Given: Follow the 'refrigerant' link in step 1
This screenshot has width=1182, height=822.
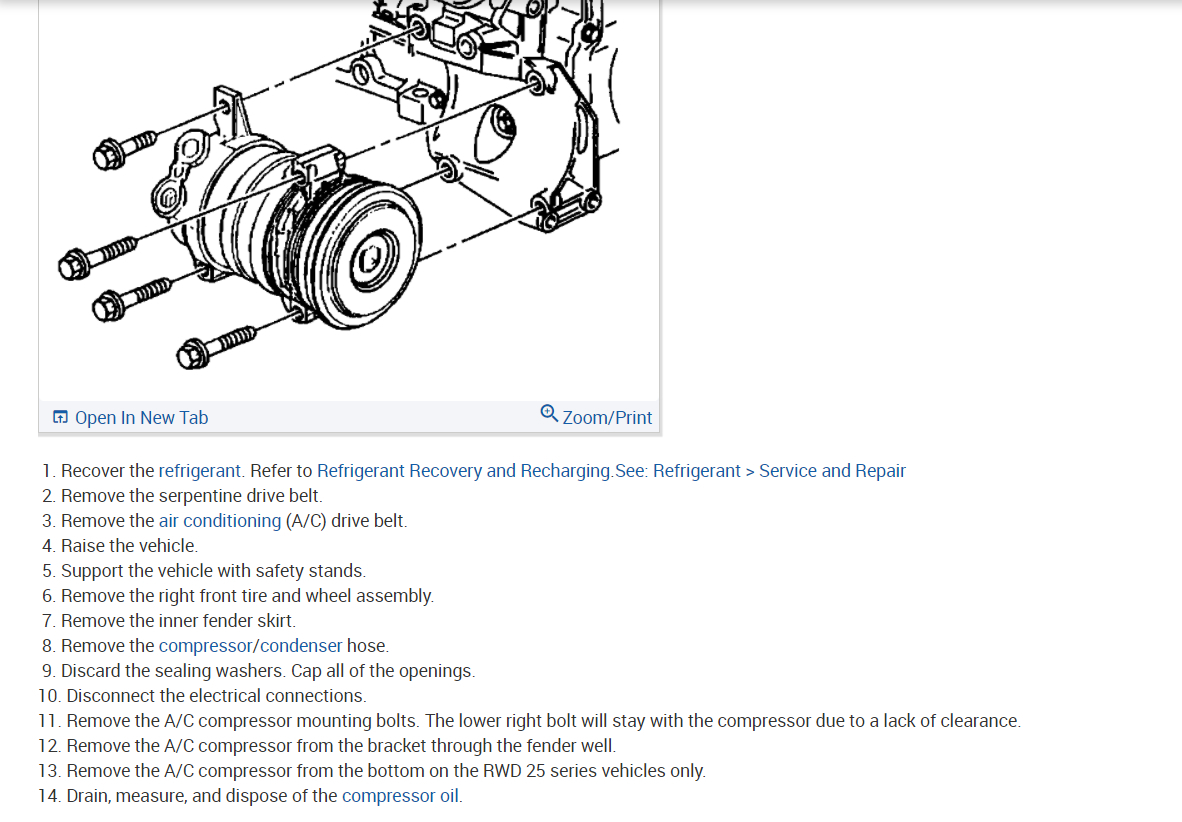Looking at the screenshot, I should pyautogui.click(x=199, y=471).
